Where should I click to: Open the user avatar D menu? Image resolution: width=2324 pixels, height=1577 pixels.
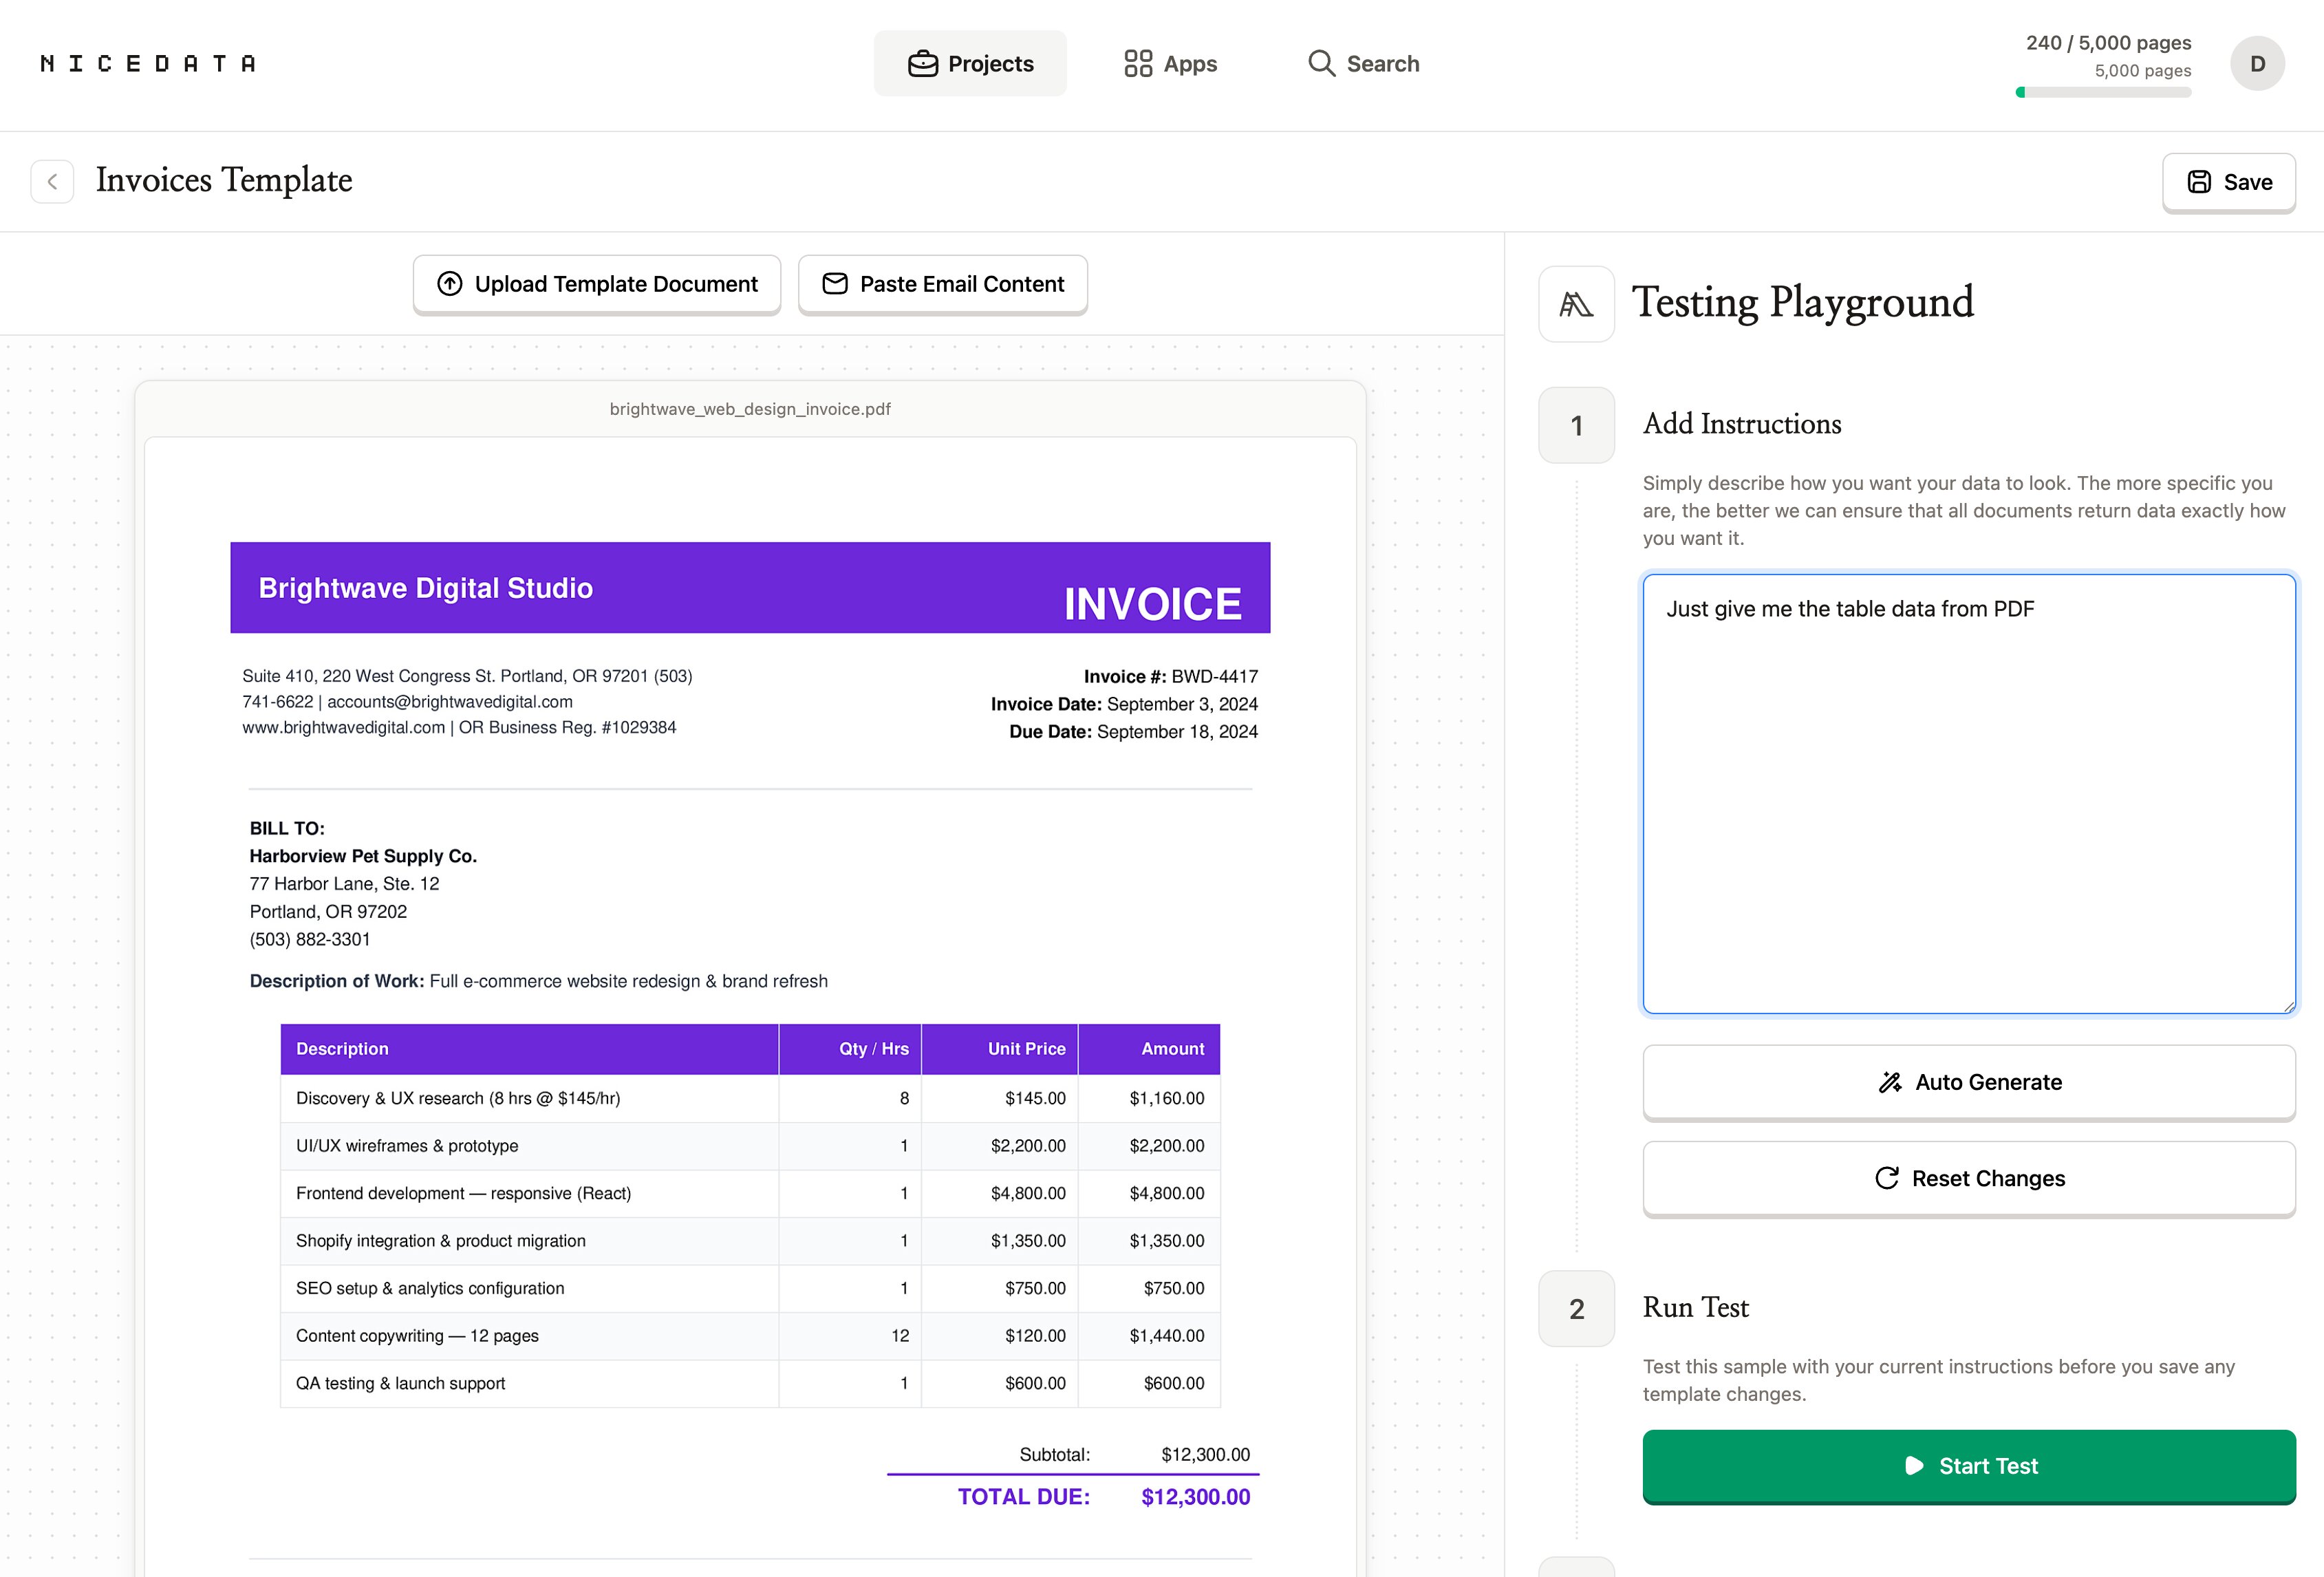pos(2257,64)
